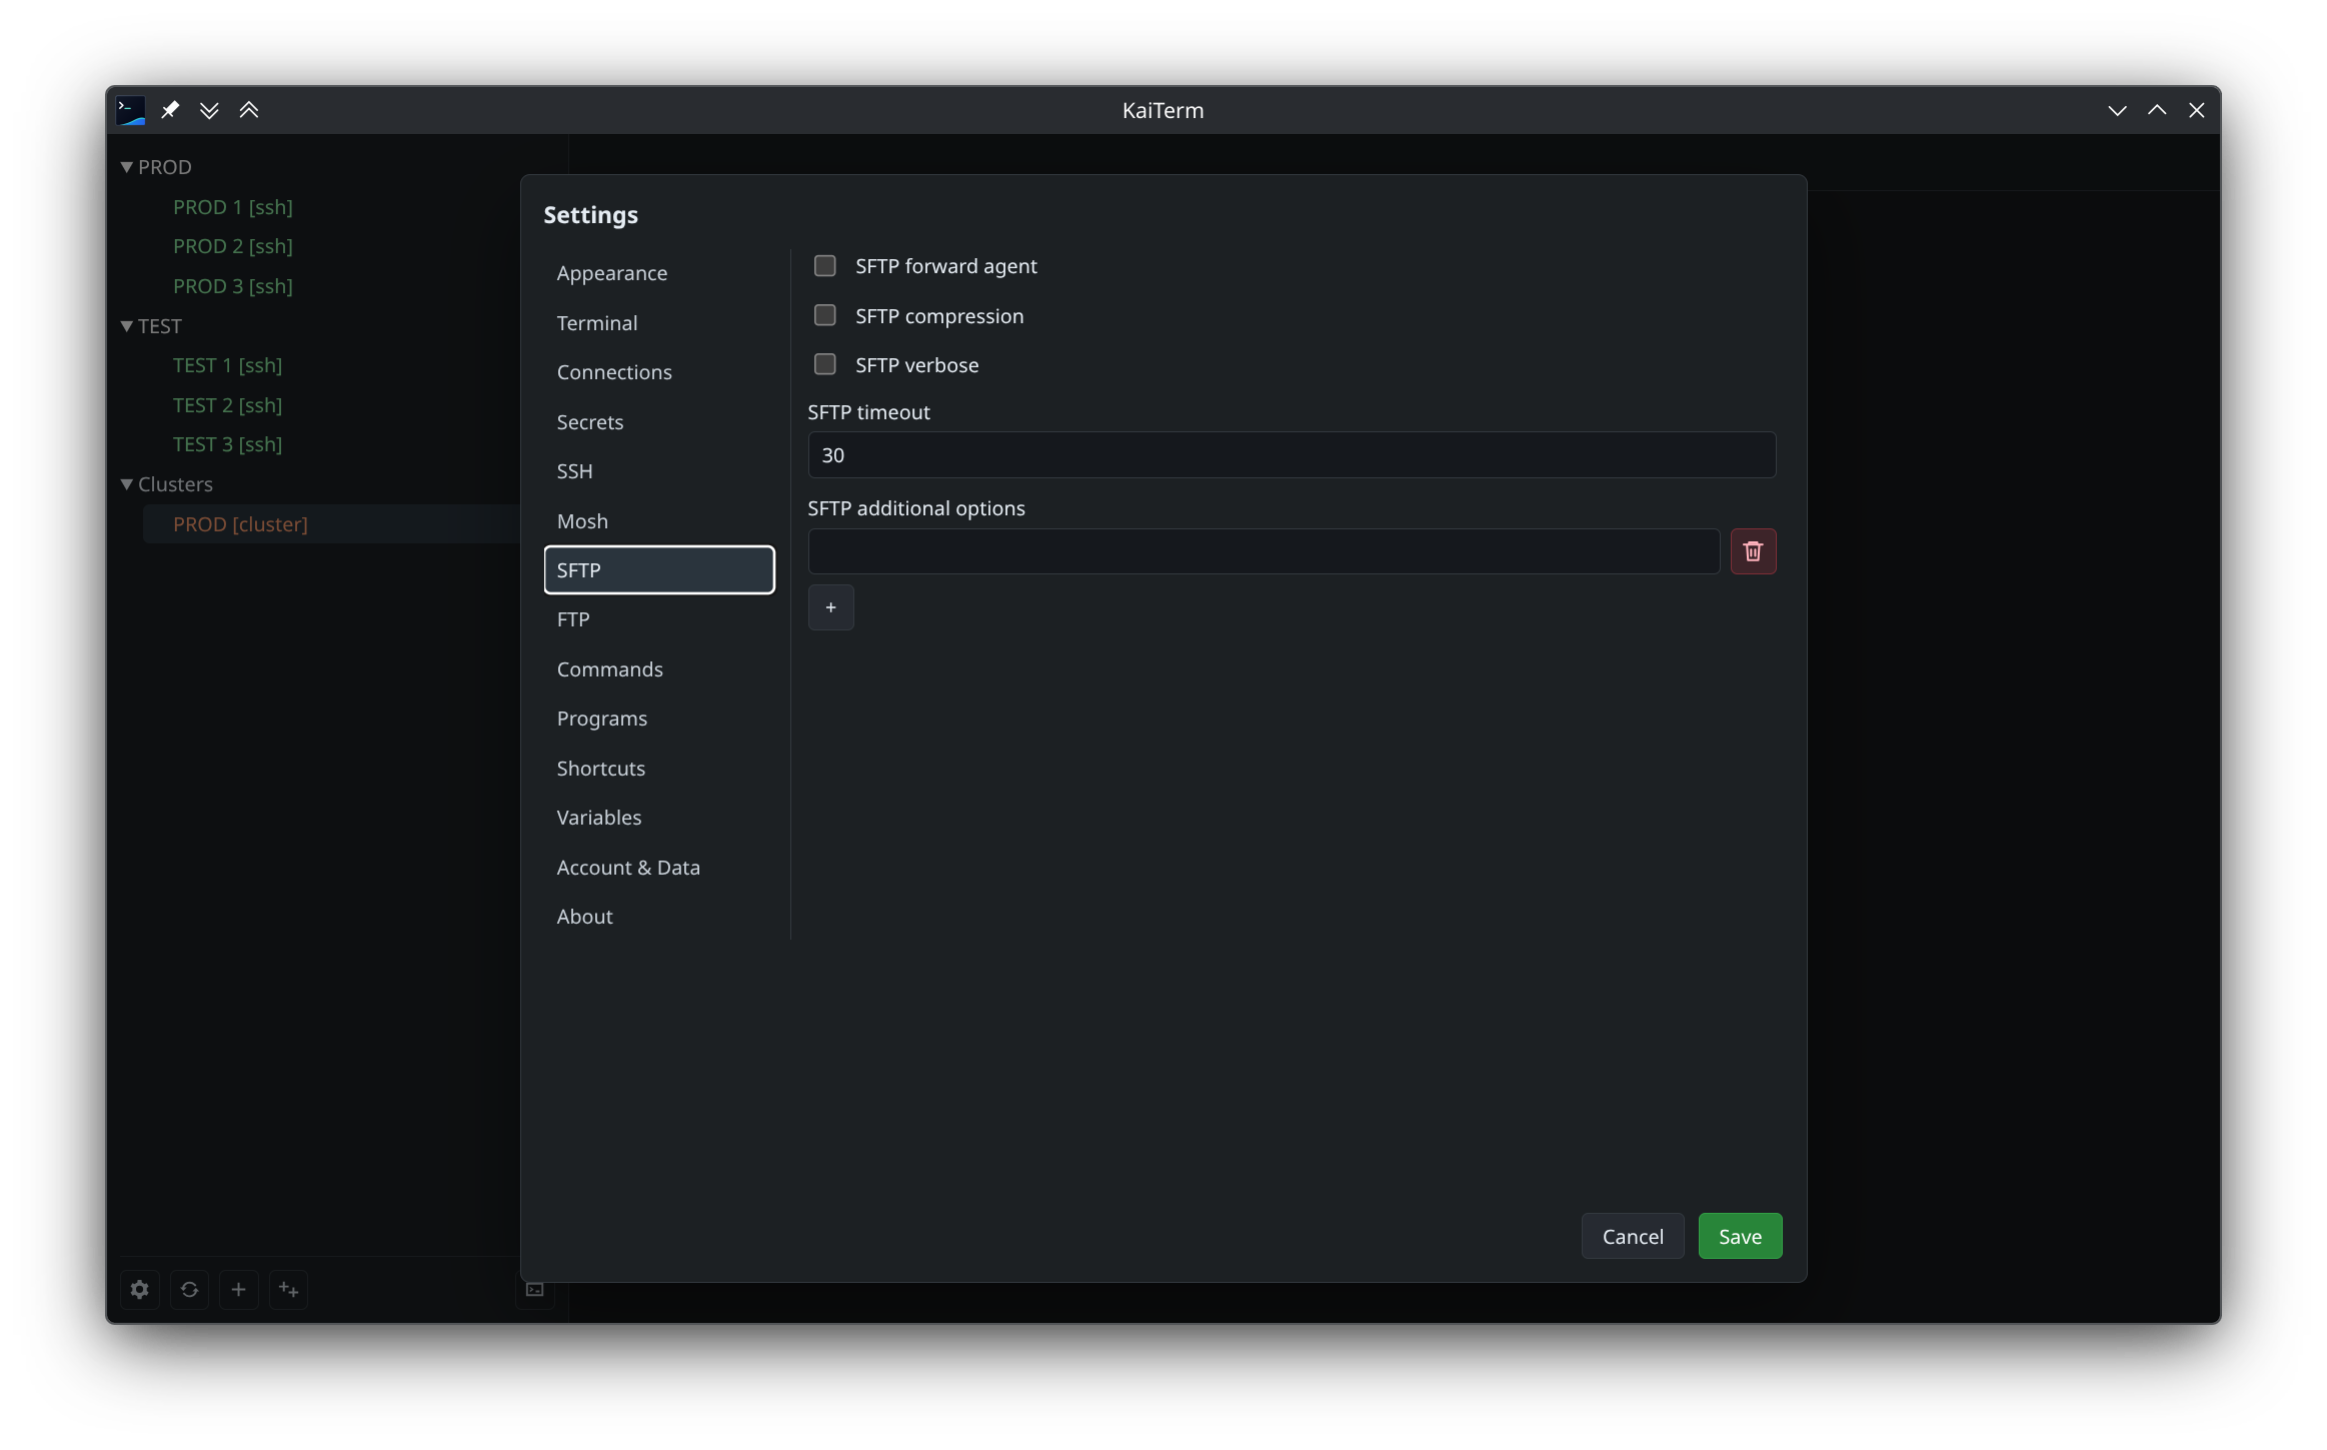Open the Appearance settings section

[x=658, y=273]
